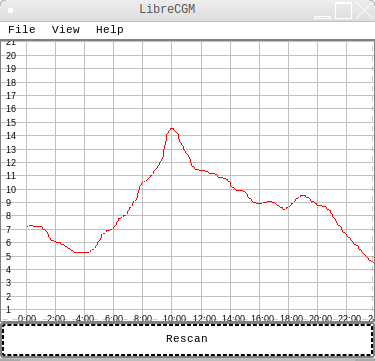The width and height of the screenshot is (375, 361).
Task: Click the glucose curve peak at 10:00
Action: coord(172,128)
